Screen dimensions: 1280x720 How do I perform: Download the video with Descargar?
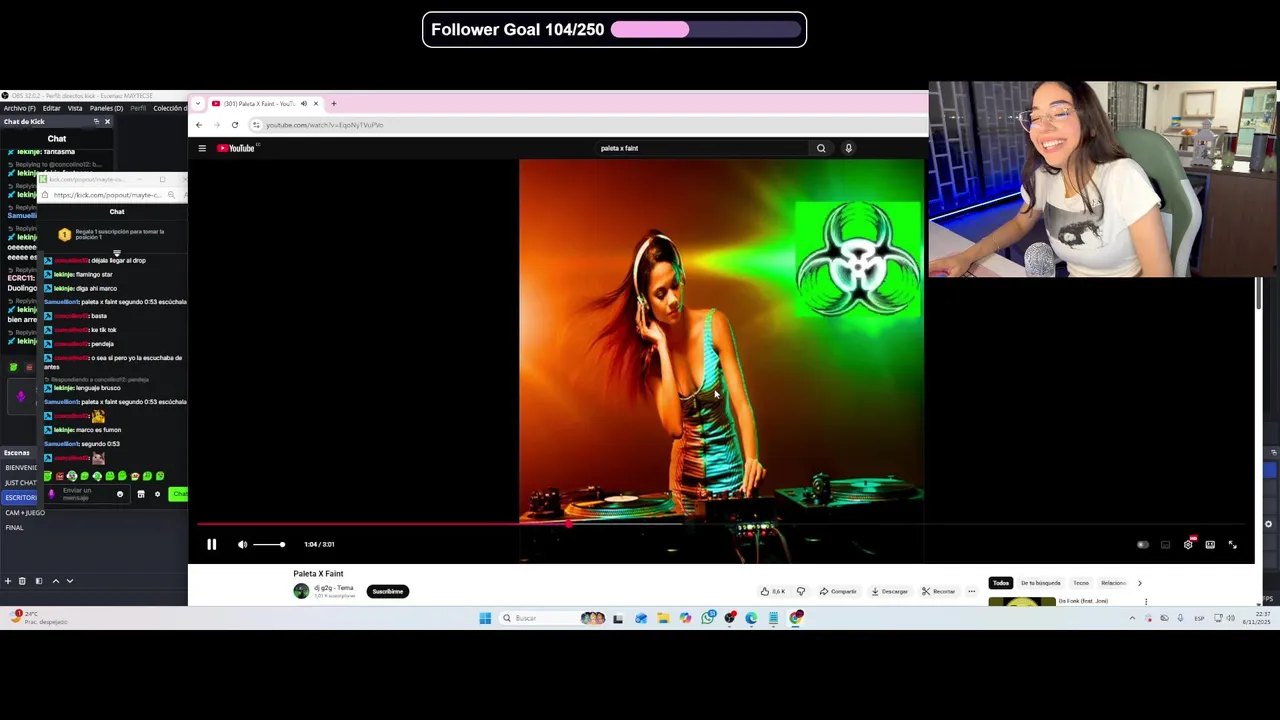tap(889, 591)
